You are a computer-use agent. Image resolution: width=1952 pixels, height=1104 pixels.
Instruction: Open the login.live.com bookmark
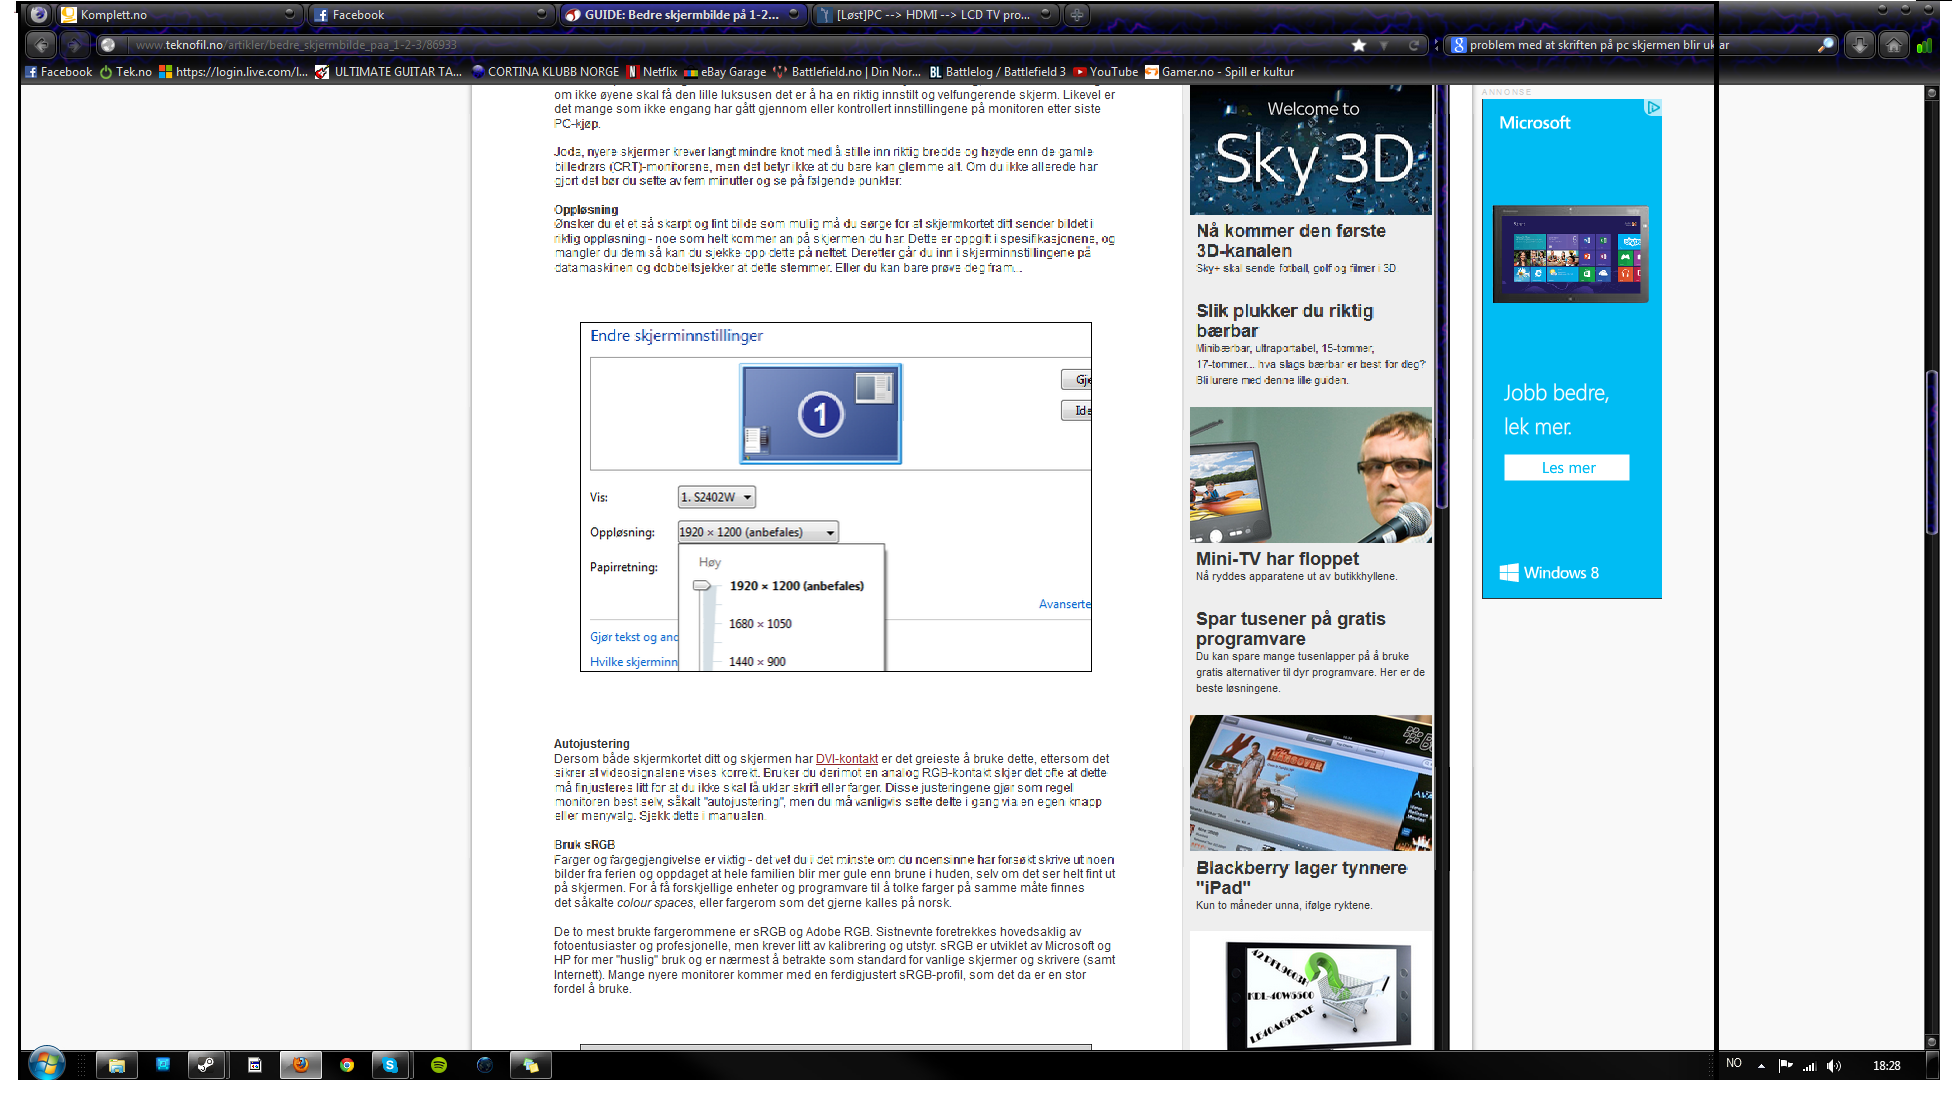click(x=233, y=72)
